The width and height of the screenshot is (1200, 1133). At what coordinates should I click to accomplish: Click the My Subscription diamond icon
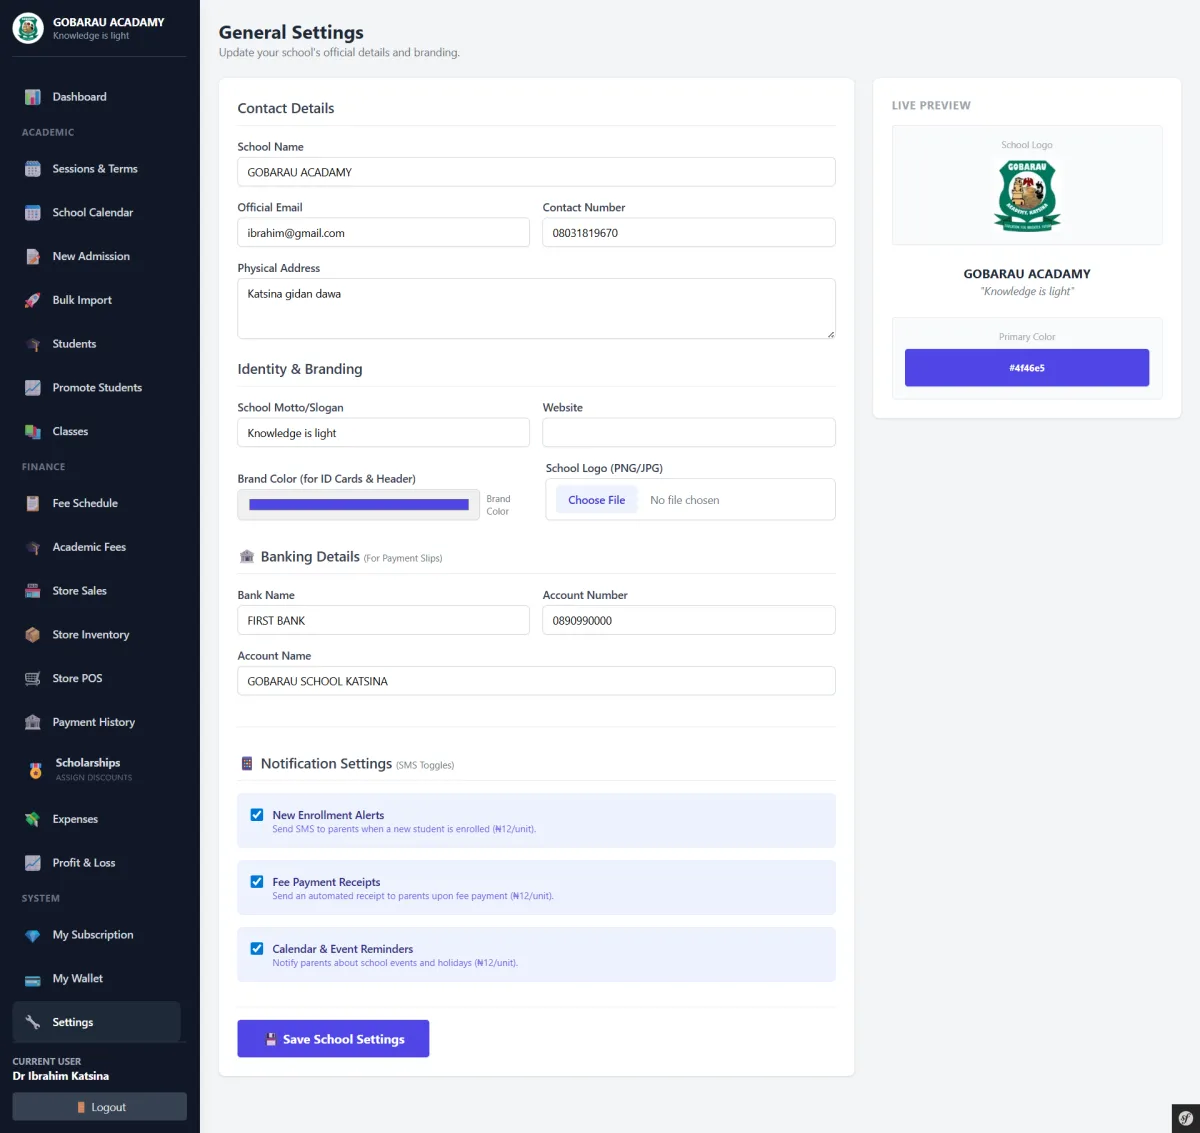33,935
